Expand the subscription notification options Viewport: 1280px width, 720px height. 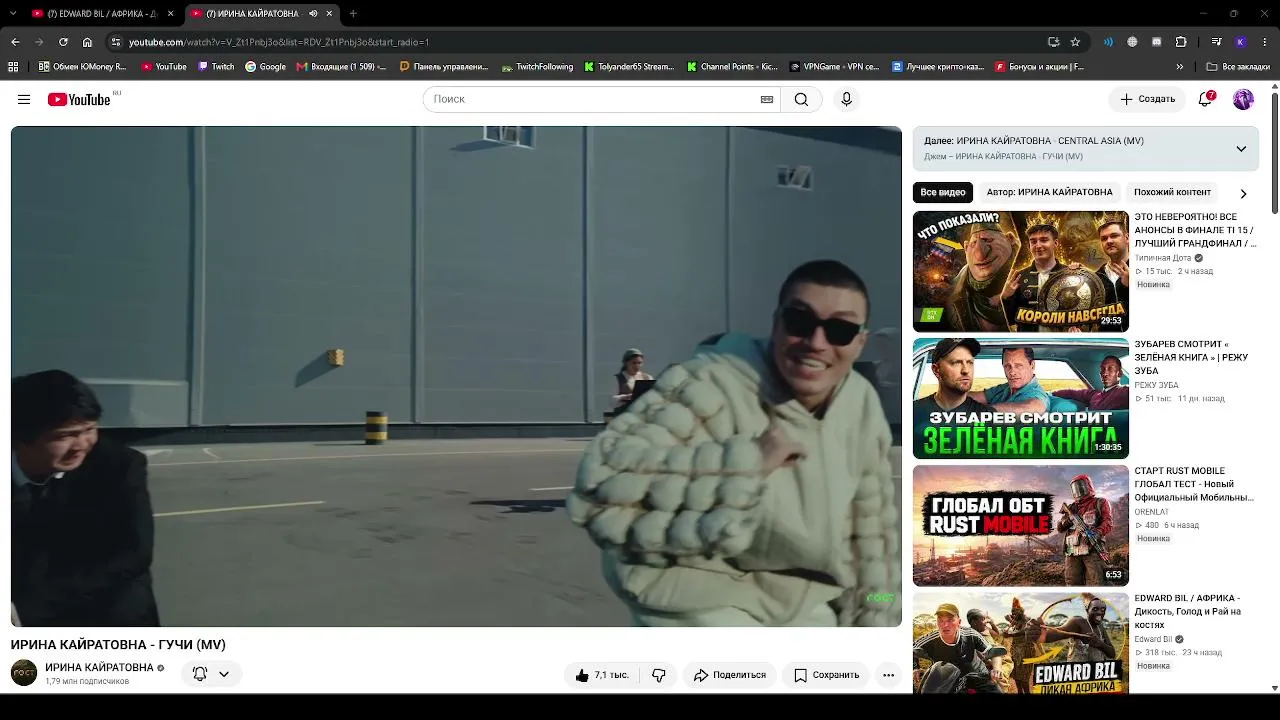click(x=223, y=674)
